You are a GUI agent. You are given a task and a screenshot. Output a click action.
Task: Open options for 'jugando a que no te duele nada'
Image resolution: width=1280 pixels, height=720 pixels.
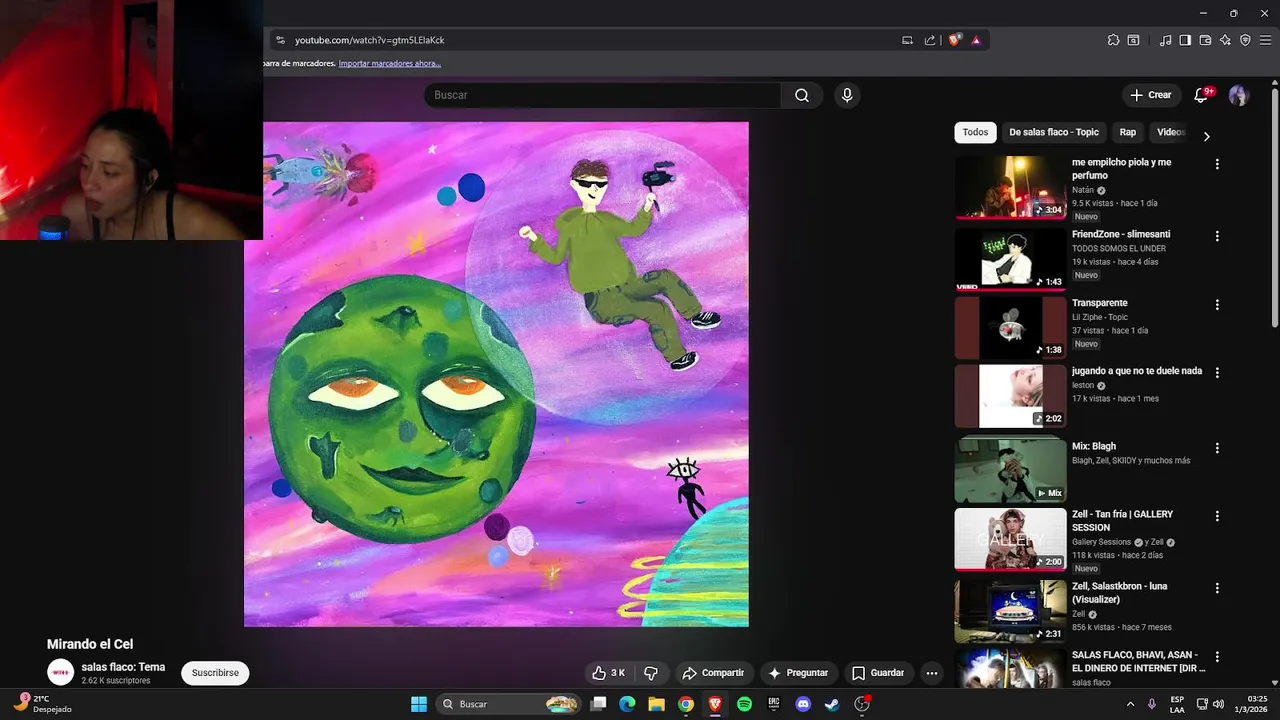[1217, 372]
